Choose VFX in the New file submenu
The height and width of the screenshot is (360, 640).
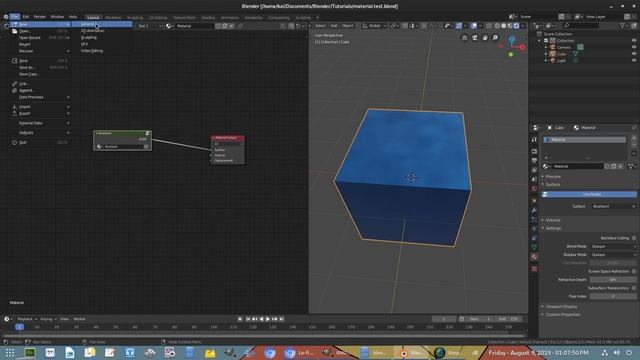click(x=102, y=44)
